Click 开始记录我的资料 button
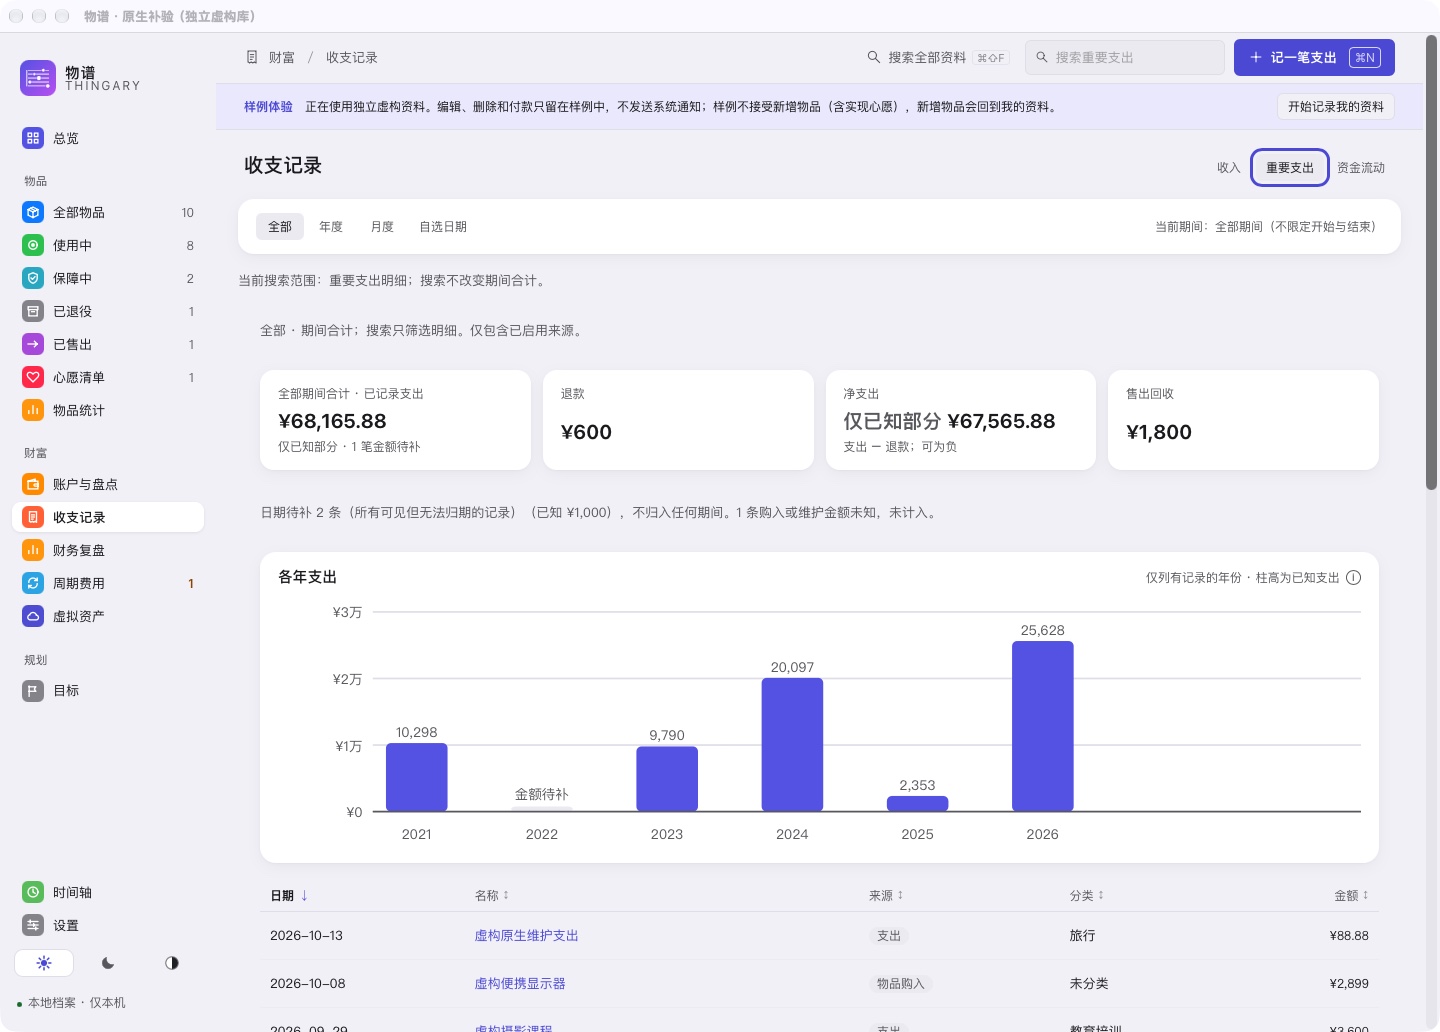 (1336, 106)
